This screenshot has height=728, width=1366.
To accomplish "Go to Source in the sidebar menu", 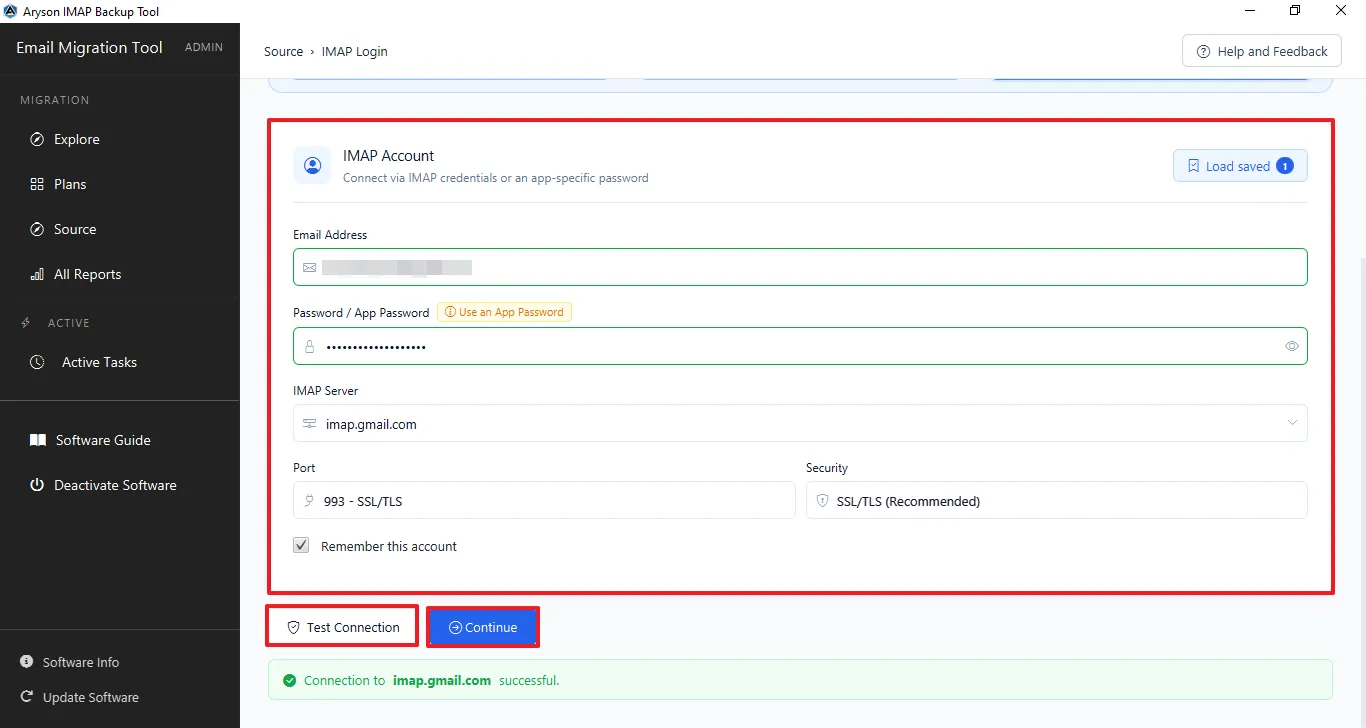I will tap(75, 229).
